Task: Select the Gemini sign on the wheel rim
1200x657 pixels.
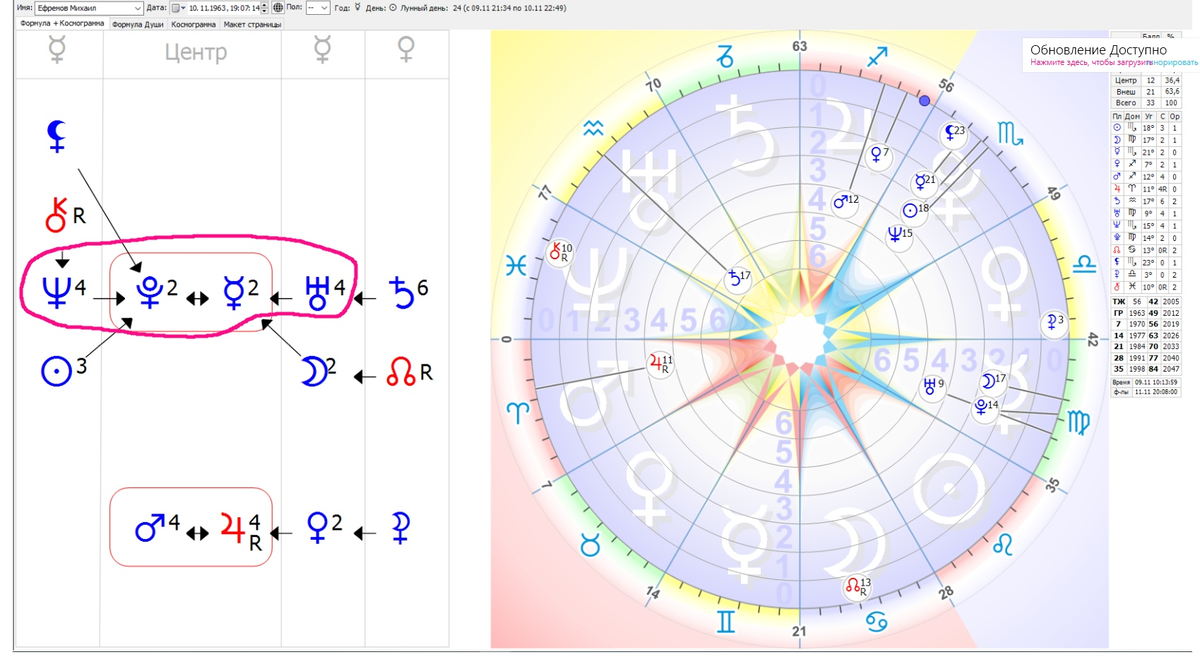Action: pos(725,624)
